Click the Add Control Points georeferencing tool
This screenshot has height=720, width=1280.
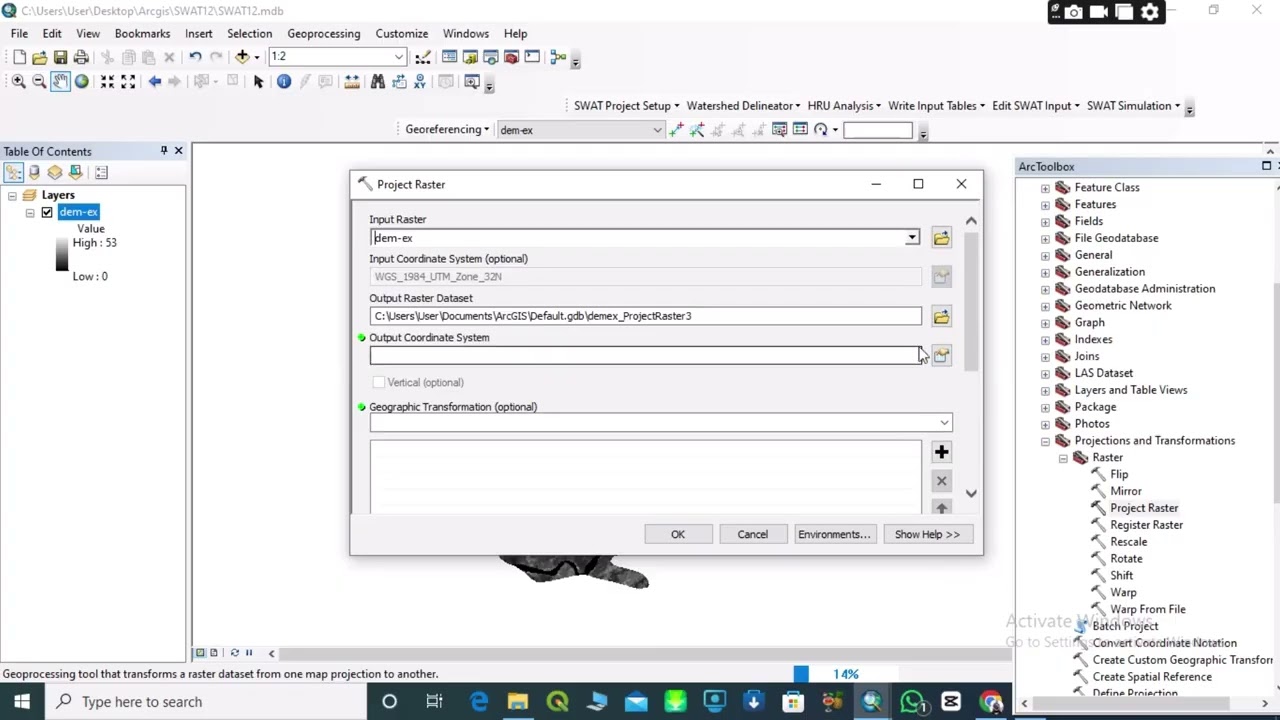point(677,130)
